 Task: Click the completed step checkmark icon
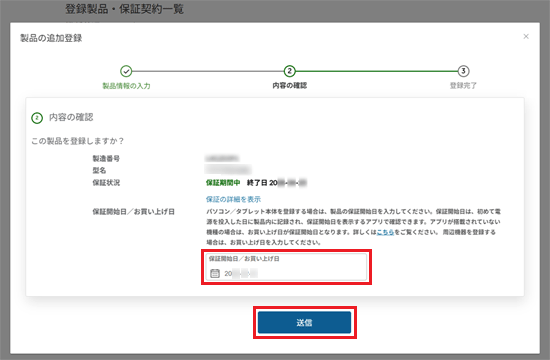point(126,71)
